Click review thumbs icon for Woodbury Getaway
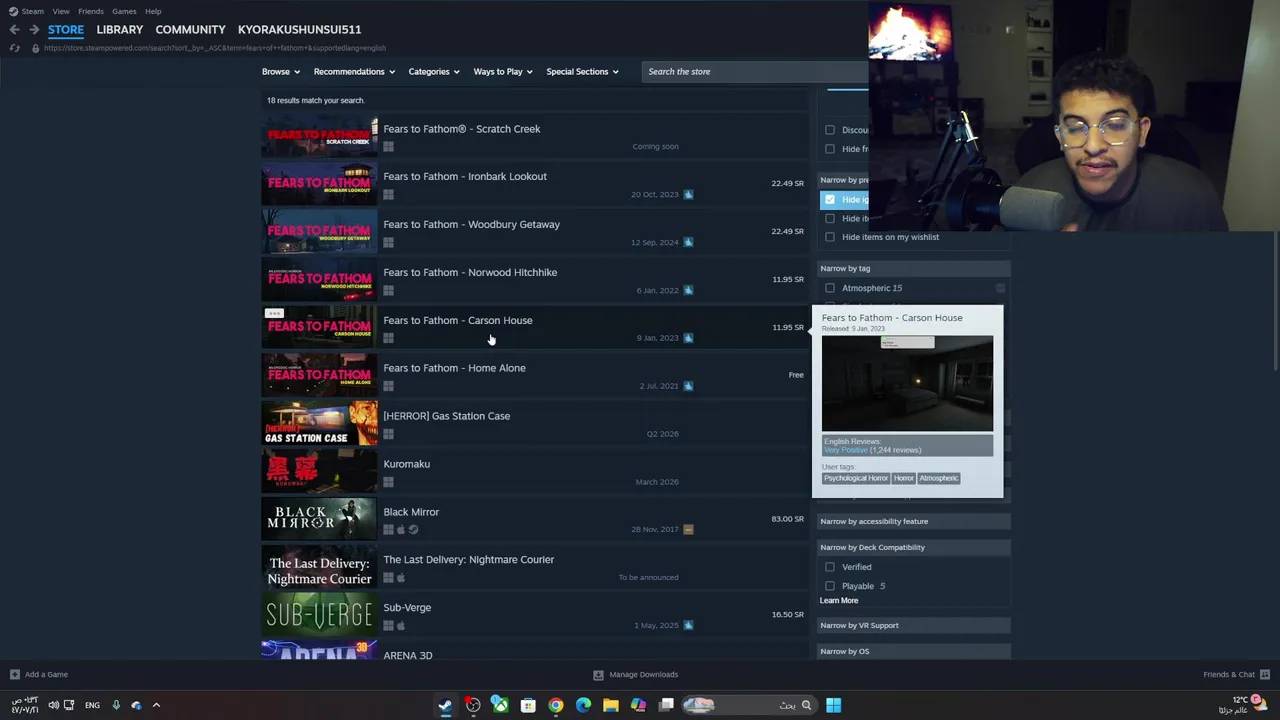The width and height of the screenshot is (1280, 720). click(688, 242)
